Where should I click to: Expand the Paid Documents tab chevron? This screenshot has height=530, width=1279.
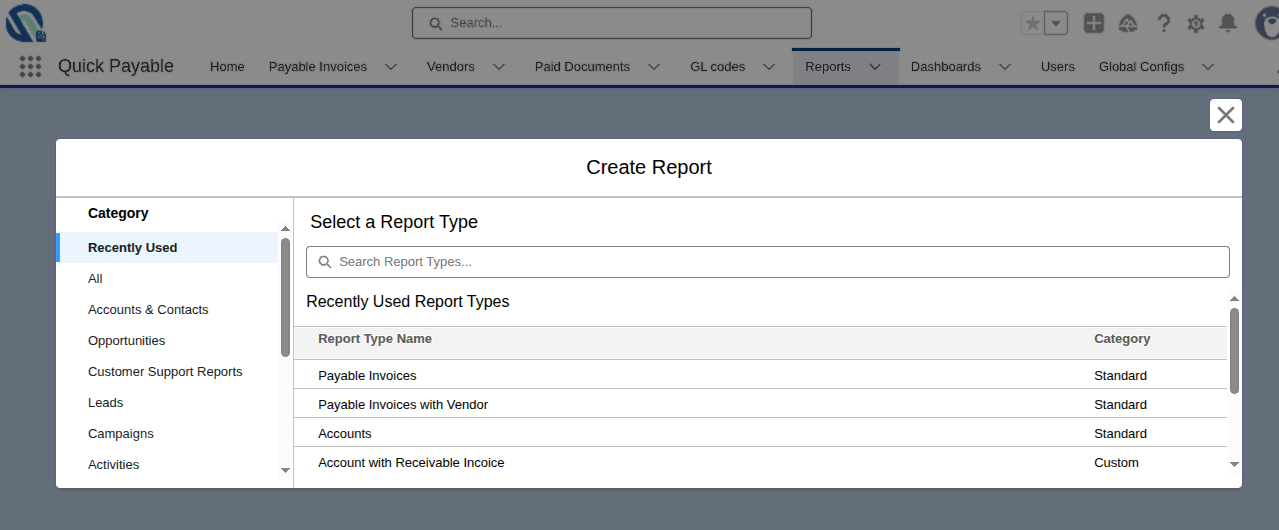point(654,67)
